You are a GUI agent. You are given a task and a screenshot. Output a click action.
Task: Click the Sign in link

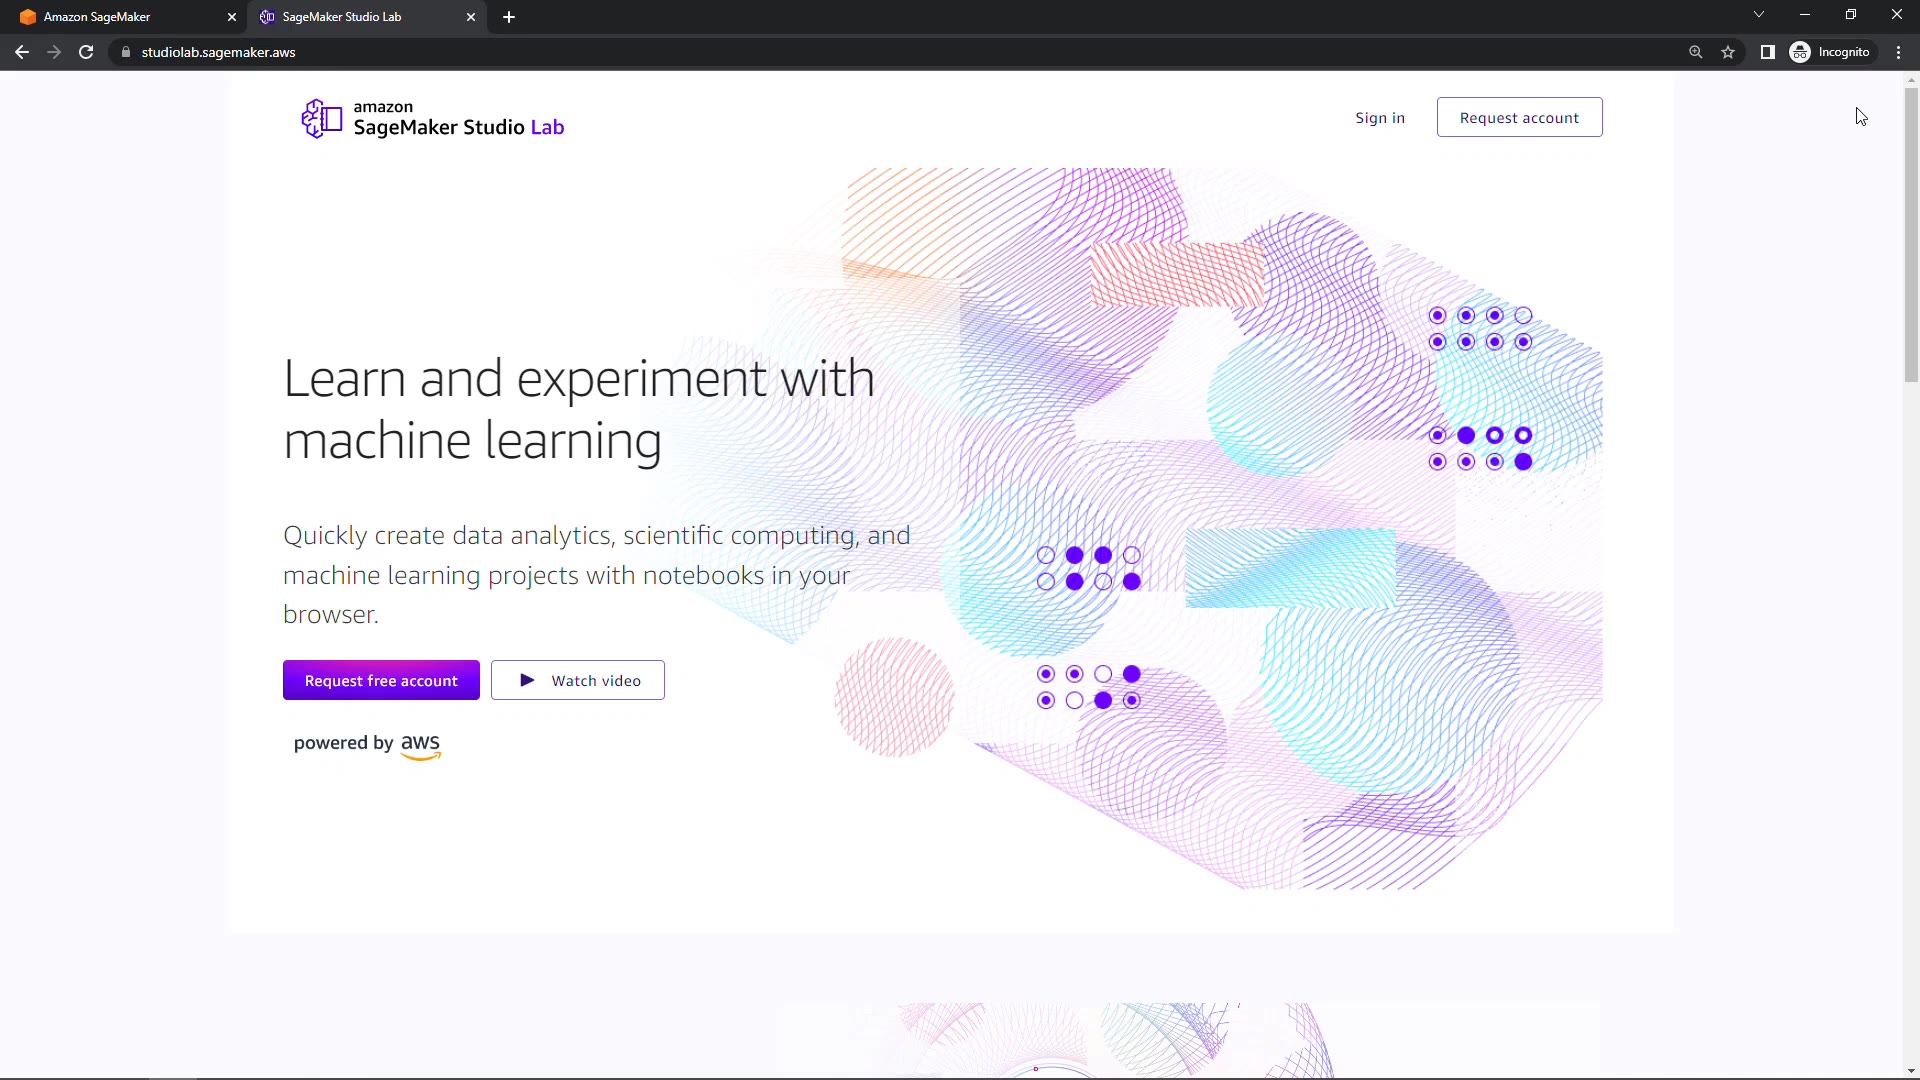point(1379,118)
